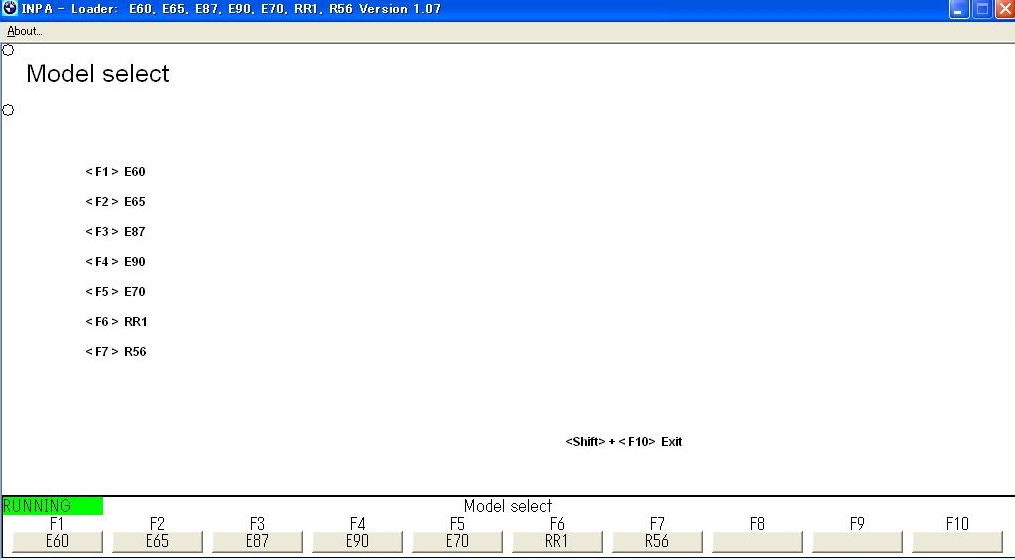Click the '<Shift> + <F10> Exit' text

click(x=623, y=442)
